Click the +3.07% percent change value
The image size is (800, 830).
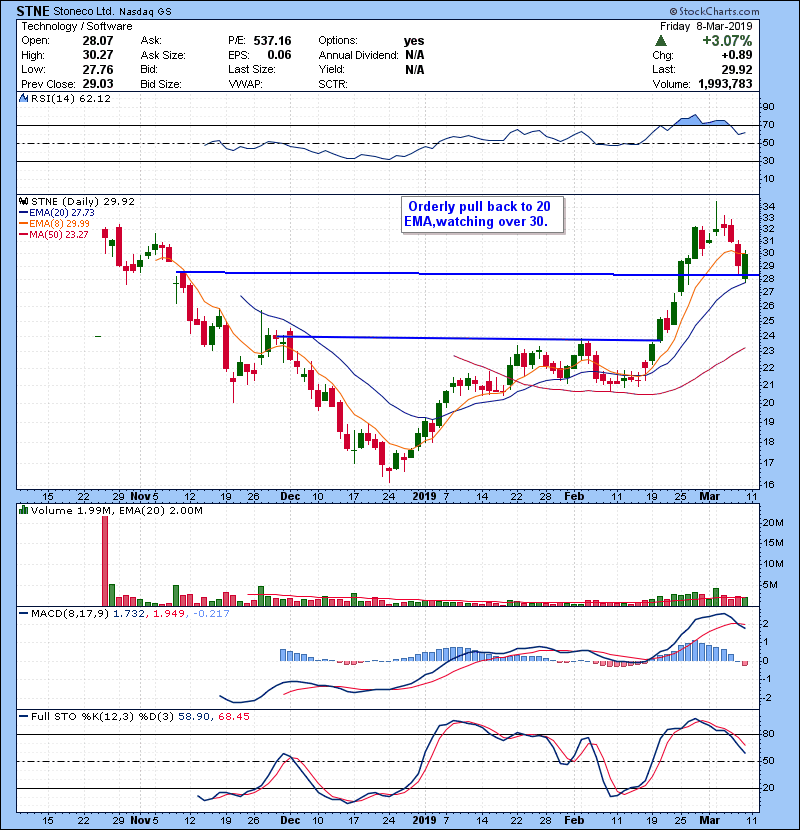(x=727, y=41)
